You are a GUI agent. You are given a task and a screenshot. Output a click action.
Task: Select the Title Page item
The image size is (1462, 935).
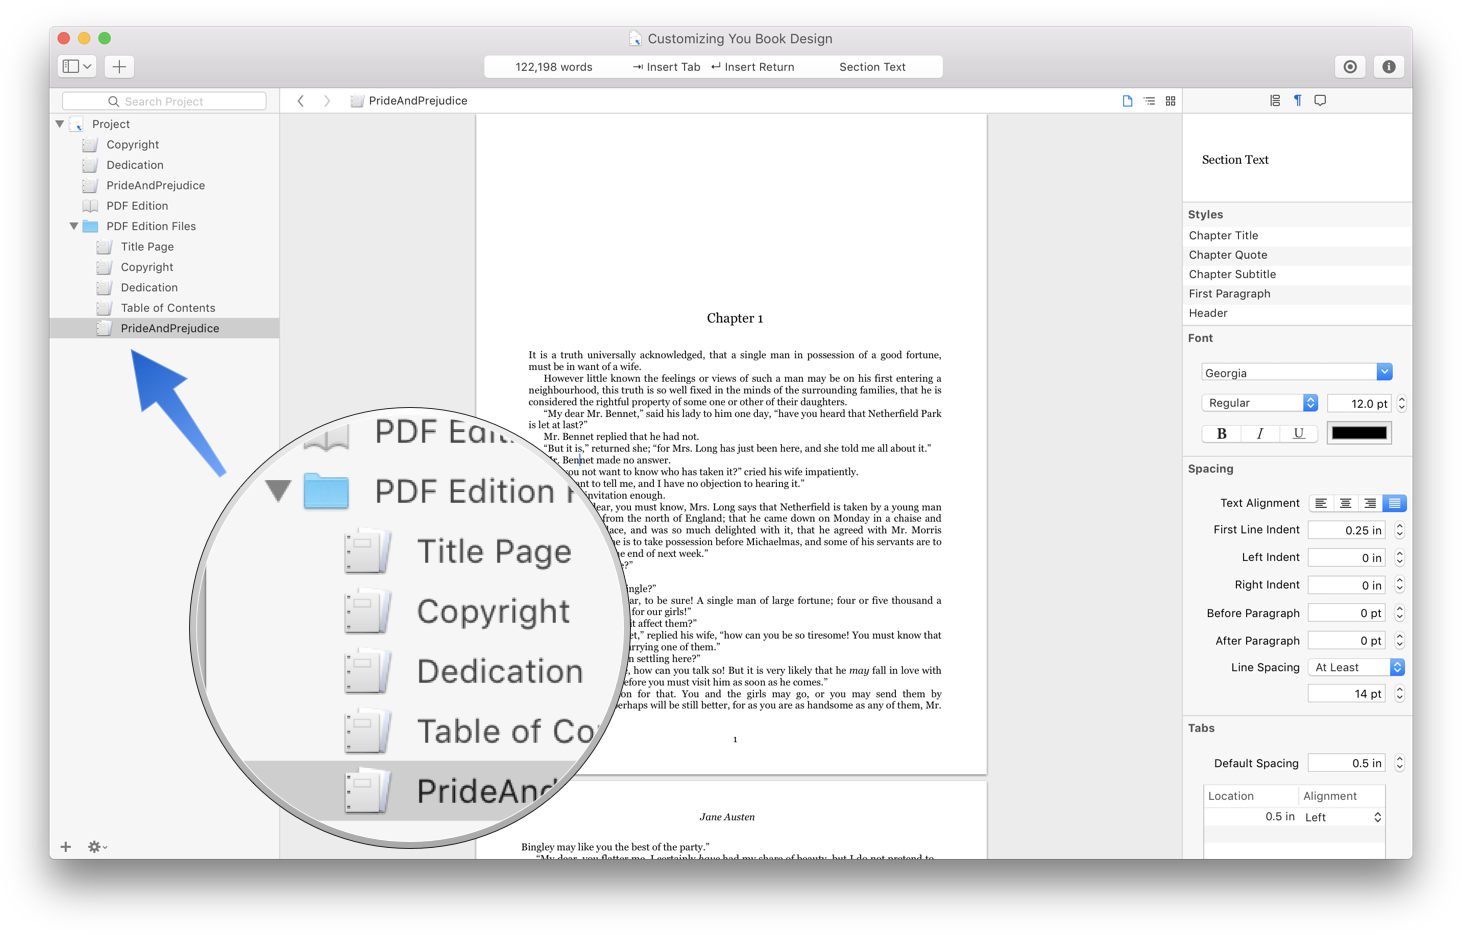pos(165,247)
